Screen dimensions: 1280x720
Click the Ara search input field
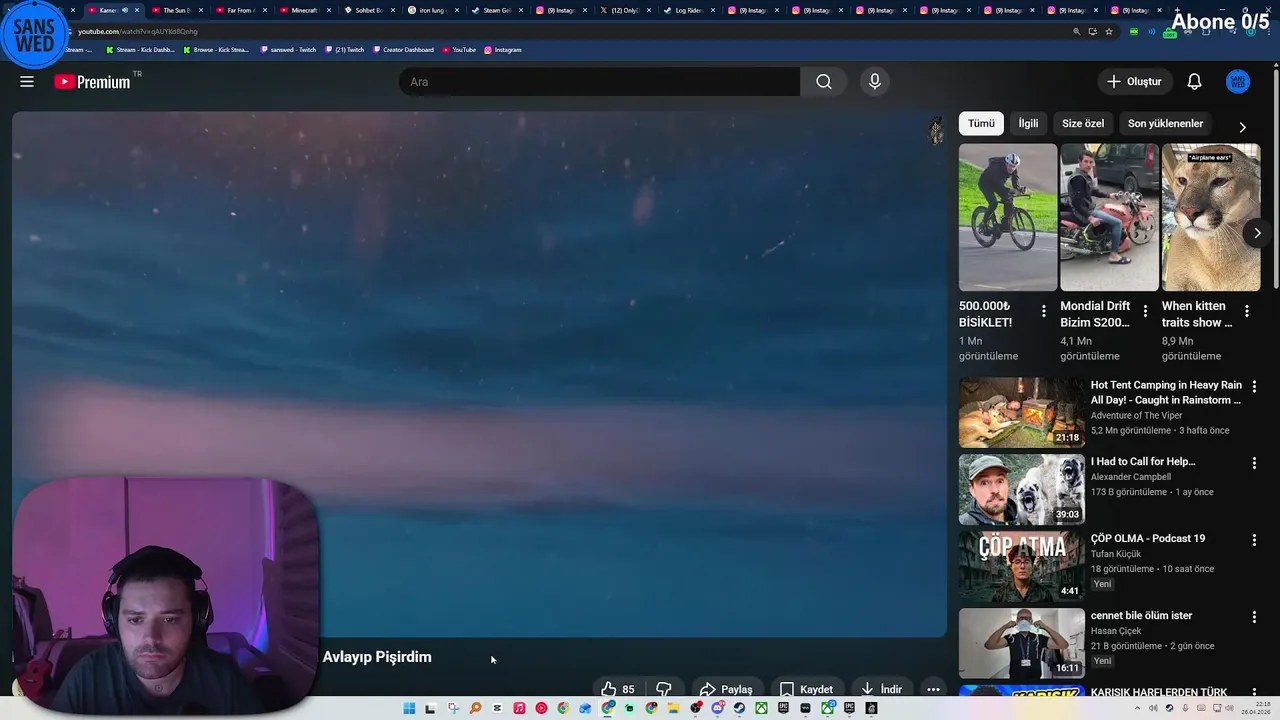[x=599, y=82]
